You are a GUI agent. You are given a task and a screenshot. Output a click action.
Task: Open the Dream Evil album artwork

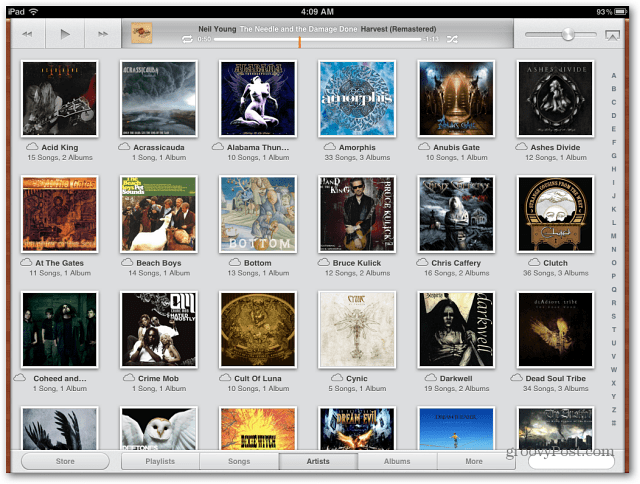[x=357, y=428]
